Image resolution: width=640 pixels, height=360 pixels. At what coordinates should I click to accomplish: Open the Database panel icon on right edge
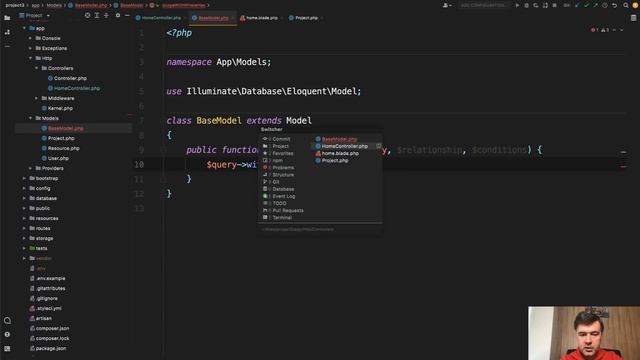[x=633, y=18]
